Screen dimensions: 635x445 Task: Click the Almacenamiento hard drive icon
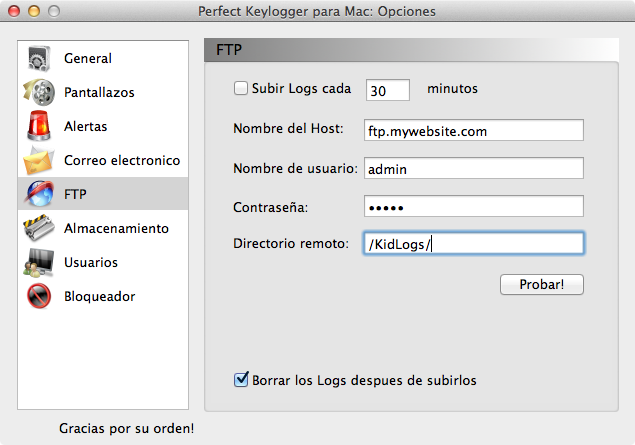point(39,228)
